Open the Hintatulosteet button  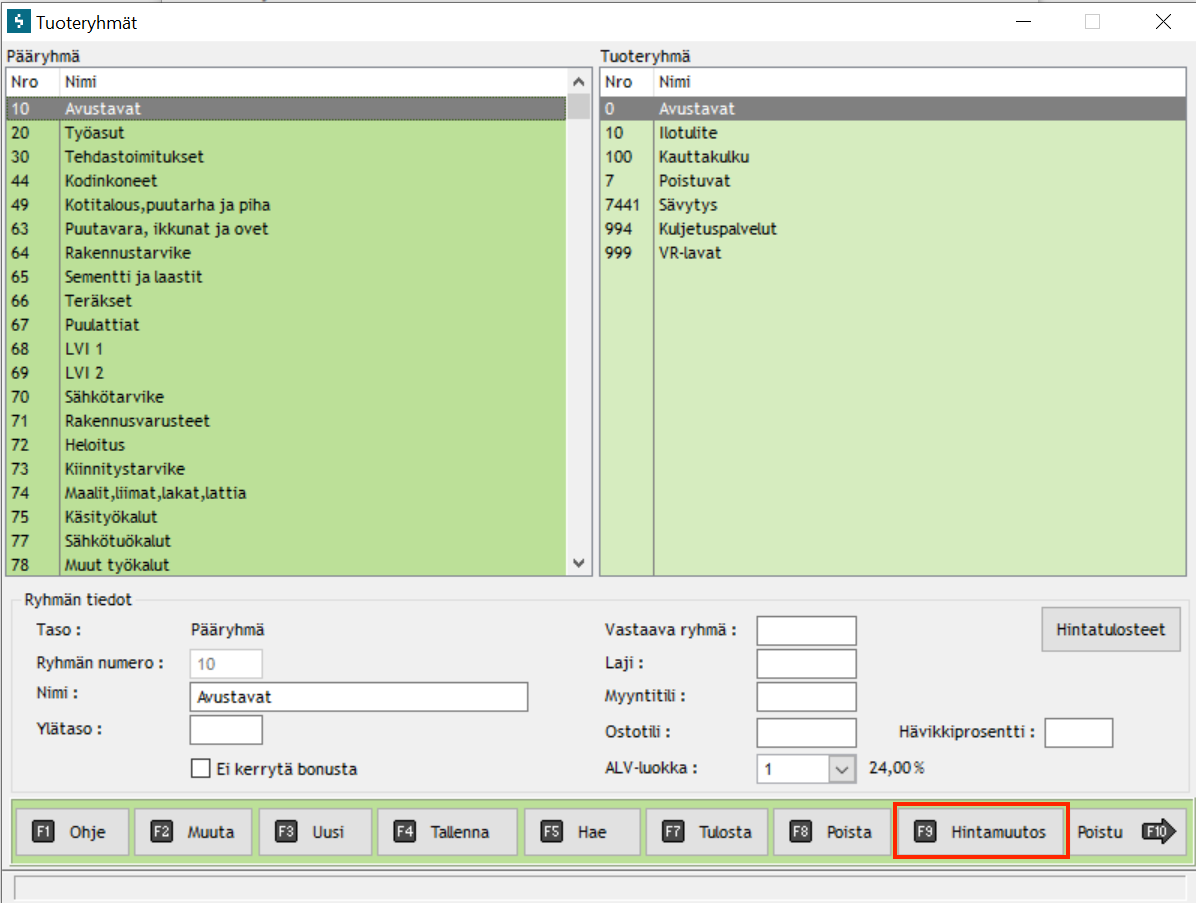1111,630
